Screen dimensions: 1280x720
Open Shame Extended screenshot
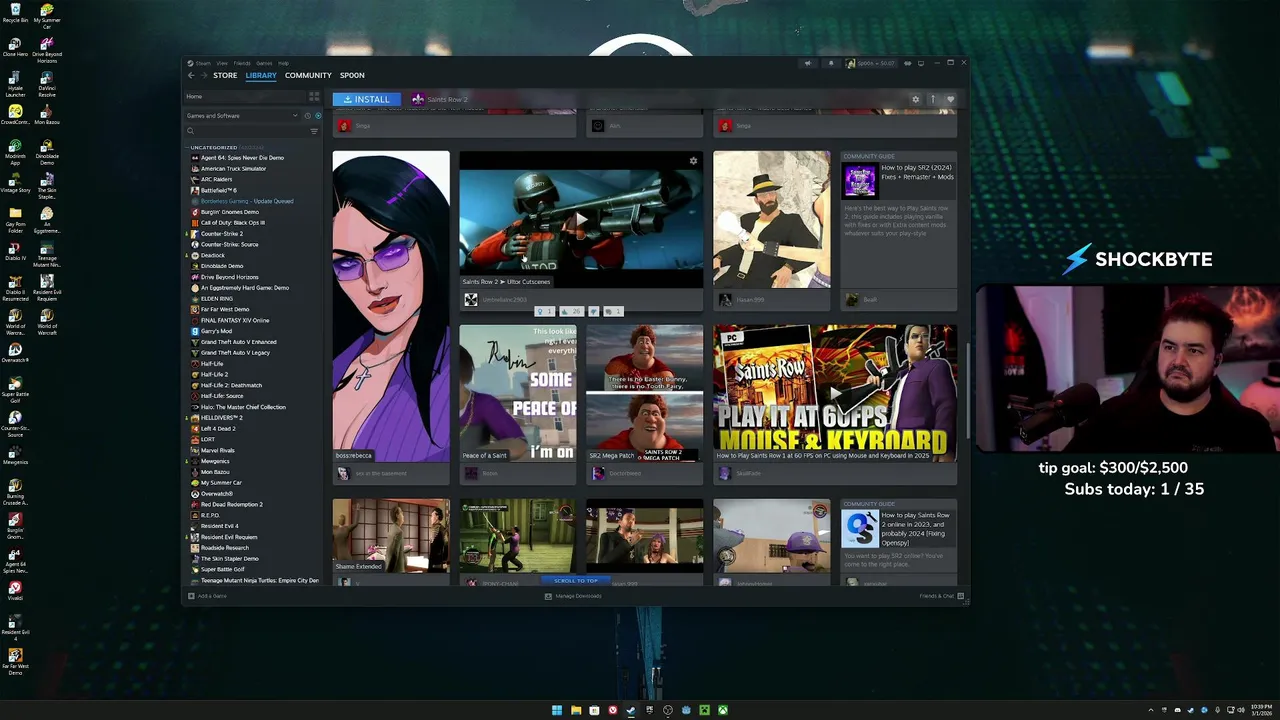pos(391,536)
